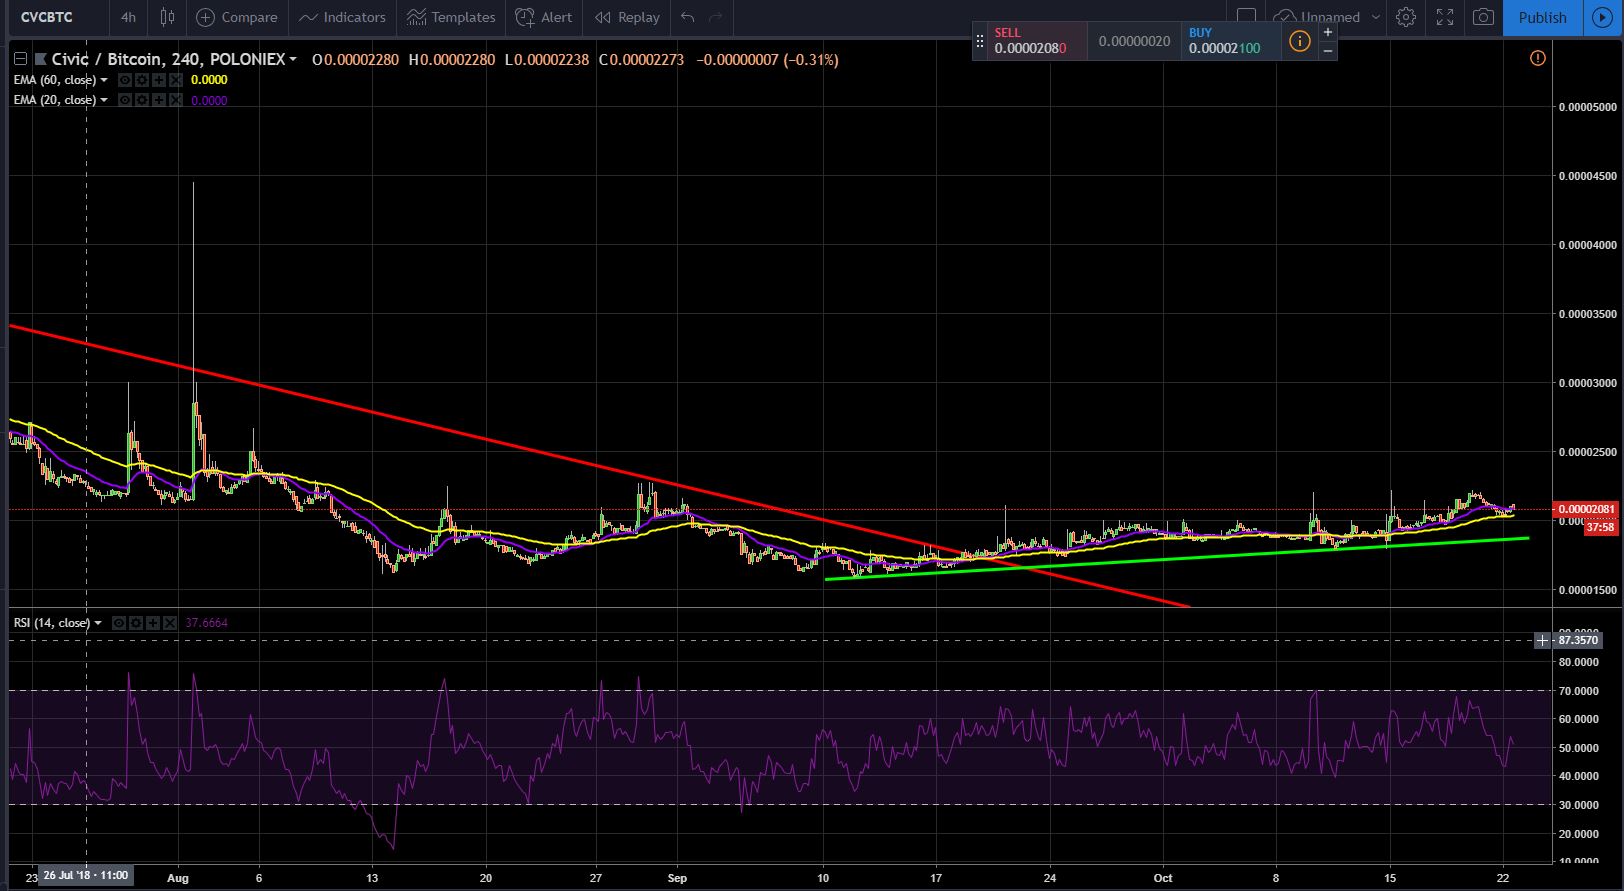The width and height of the screenshot is (1624, 891).
Task: Click the Compare symbols button
Action: click(x=237, y=17)
